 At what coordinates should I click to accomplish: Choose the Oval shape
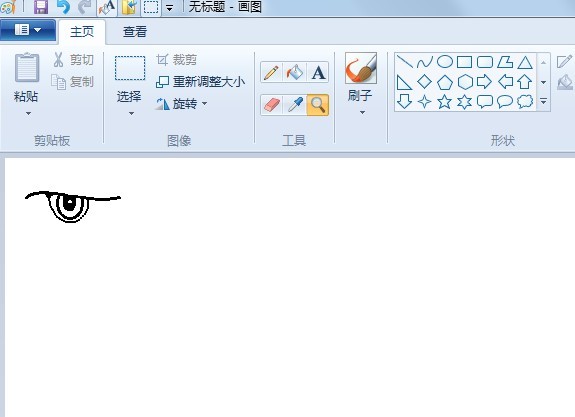coord(444,62)
